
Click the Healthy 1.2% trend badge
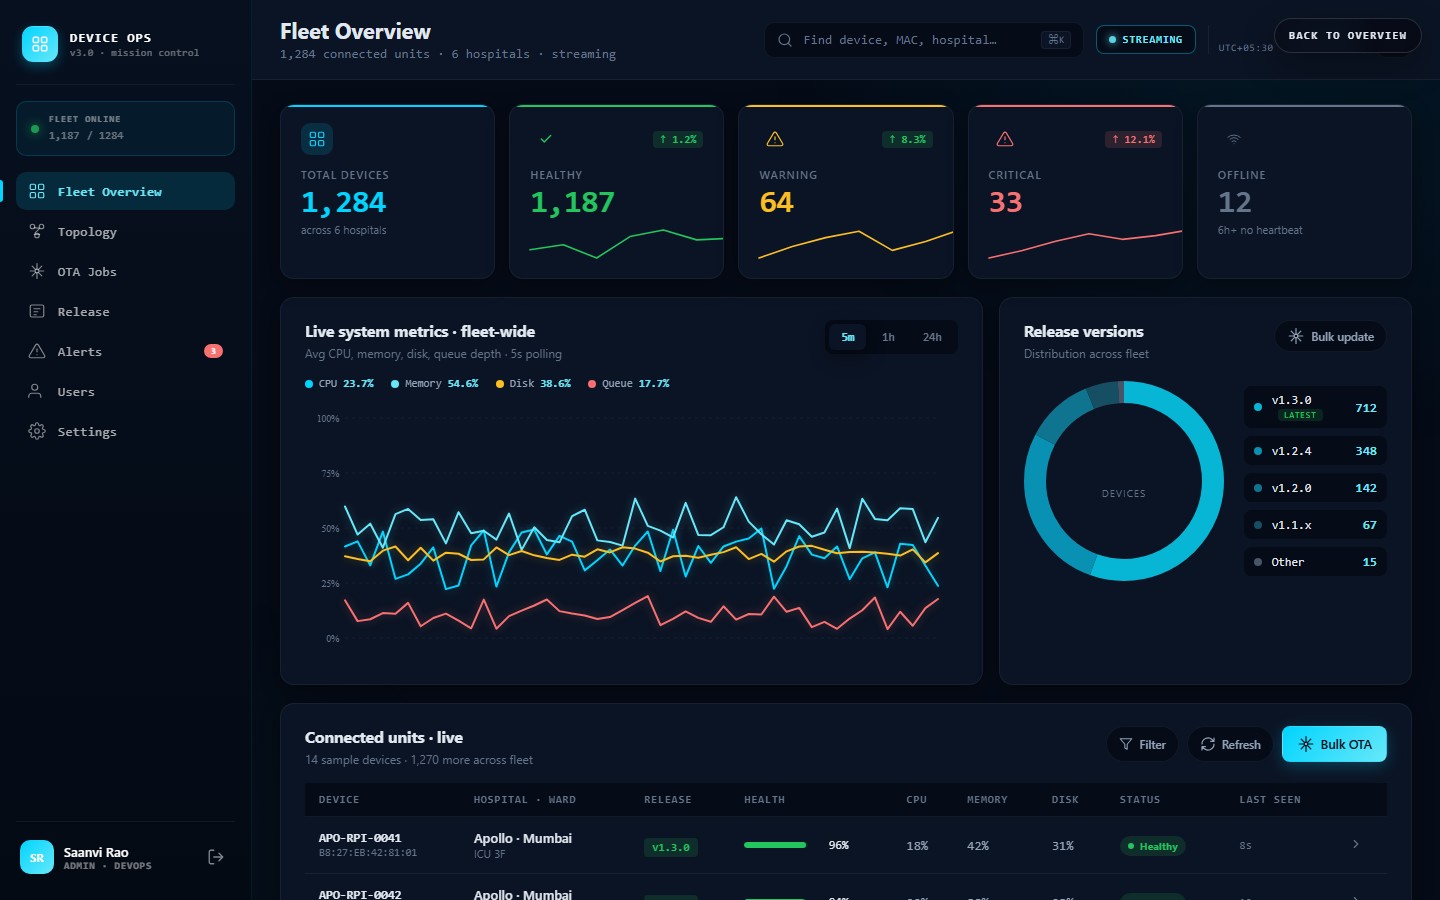click(678, 140)
